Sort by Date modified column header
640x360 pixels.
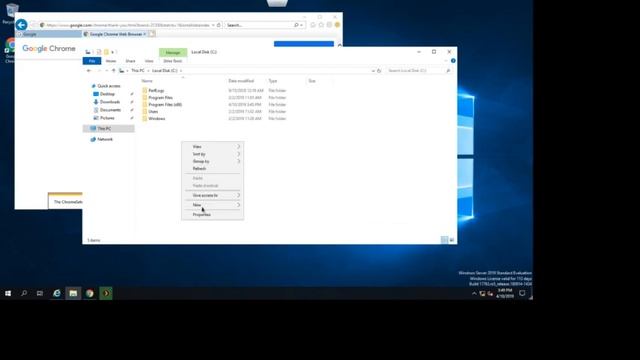(241, 81)
